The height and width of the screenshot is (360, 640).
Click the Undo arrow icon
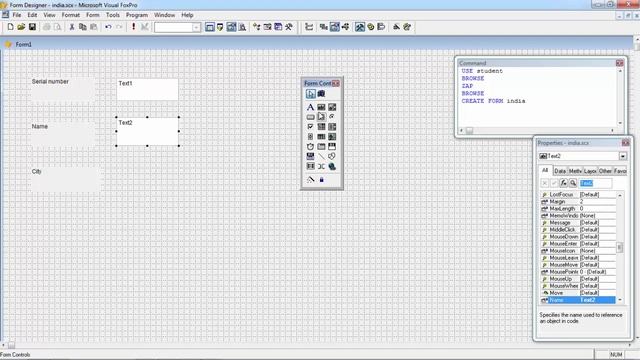coord(108,27)
